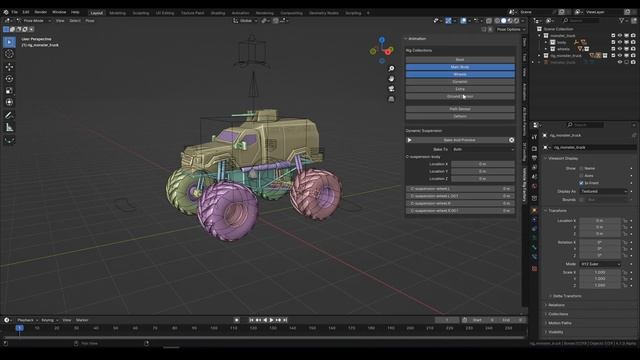Image resolution: width=640 pixels, height=360 pixels.
Task: Open the Bake To dropdown
Action: pyautogui.click(x=483, y=149)
